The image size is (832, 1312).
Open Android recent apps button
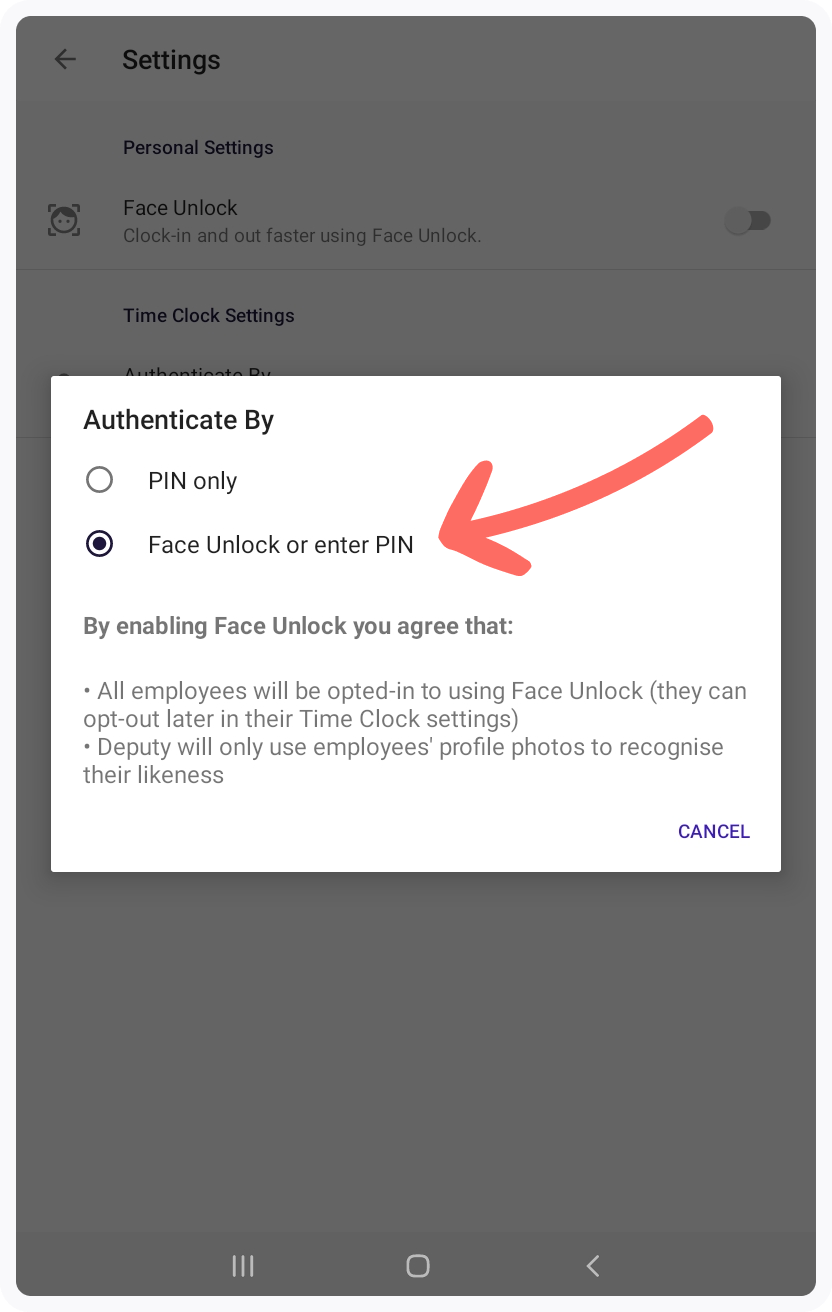(x=243, y=1266)
